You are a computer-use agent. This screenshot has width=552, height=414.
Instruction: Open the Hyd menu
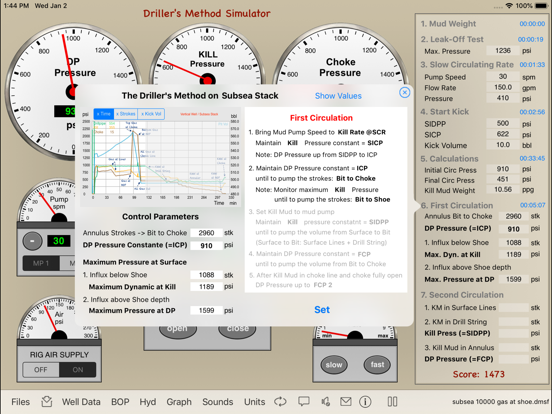[148, 402]
